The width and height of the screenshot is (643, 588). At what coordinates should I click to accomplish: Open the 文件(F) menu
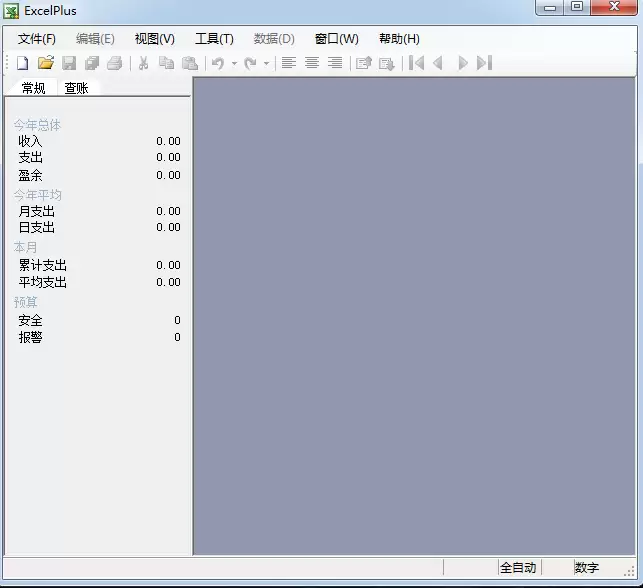tap(36, 39)
